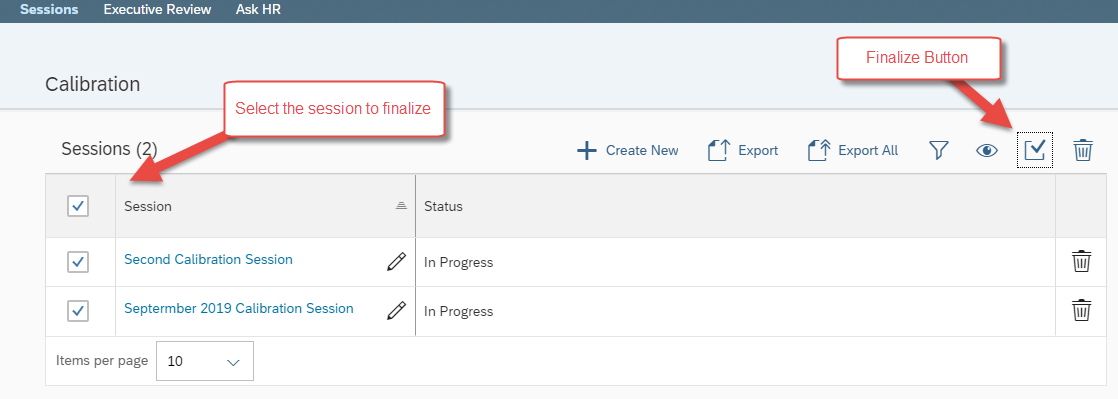Edit Septermber 2019 Calibration Session pencil icon

click(x=396, y=311)
